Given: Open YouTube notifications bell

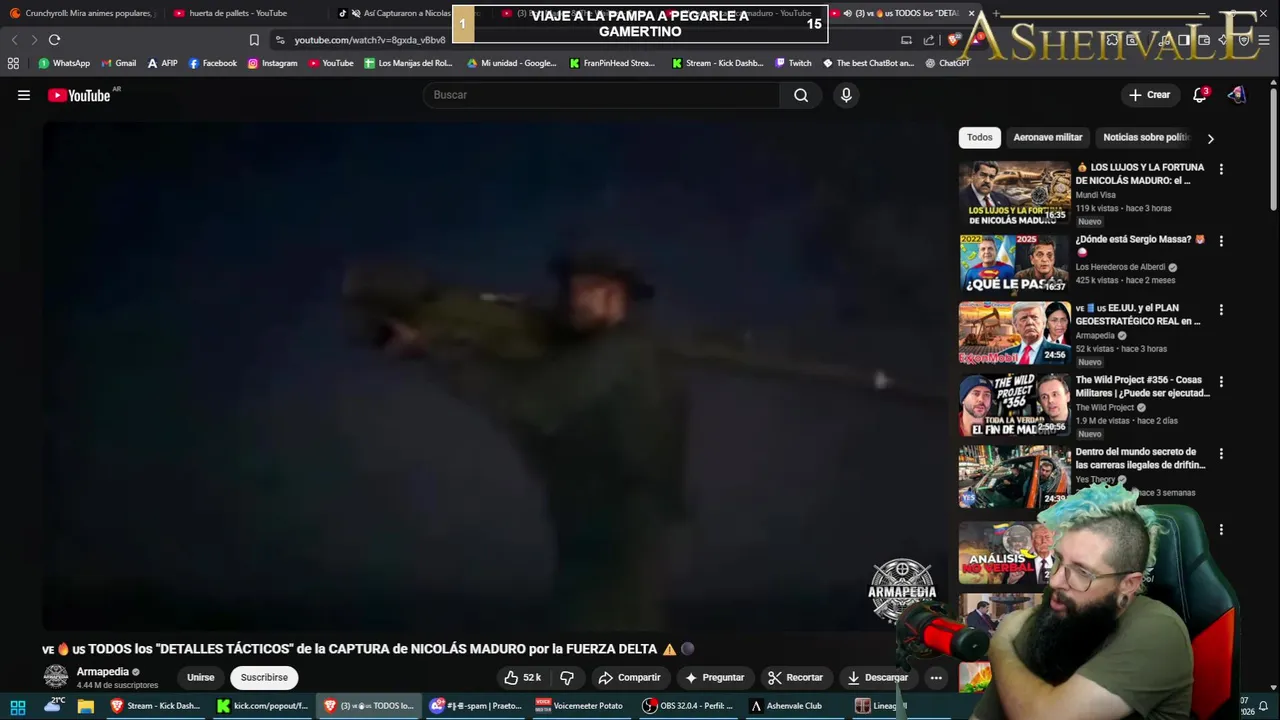Looking at the screenshot, I should tap(1199, 95).
